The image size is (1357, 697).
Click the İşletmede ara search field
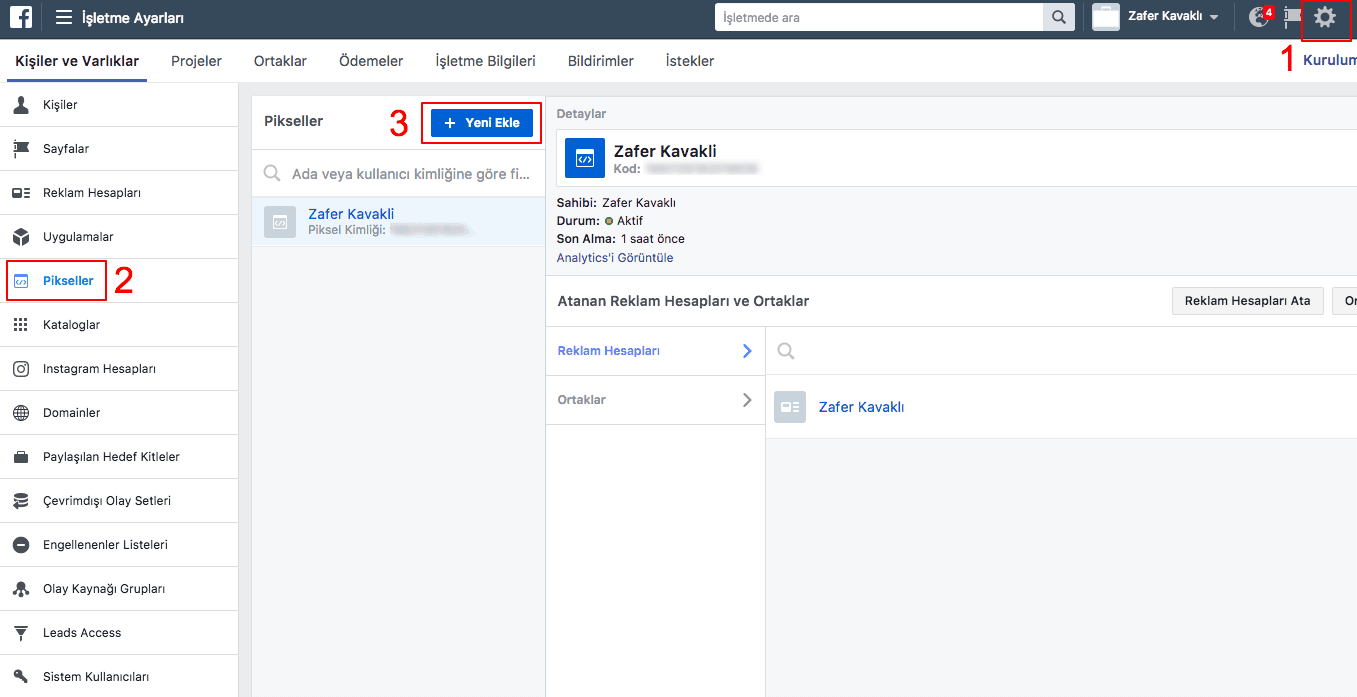[x=879, y=17]
